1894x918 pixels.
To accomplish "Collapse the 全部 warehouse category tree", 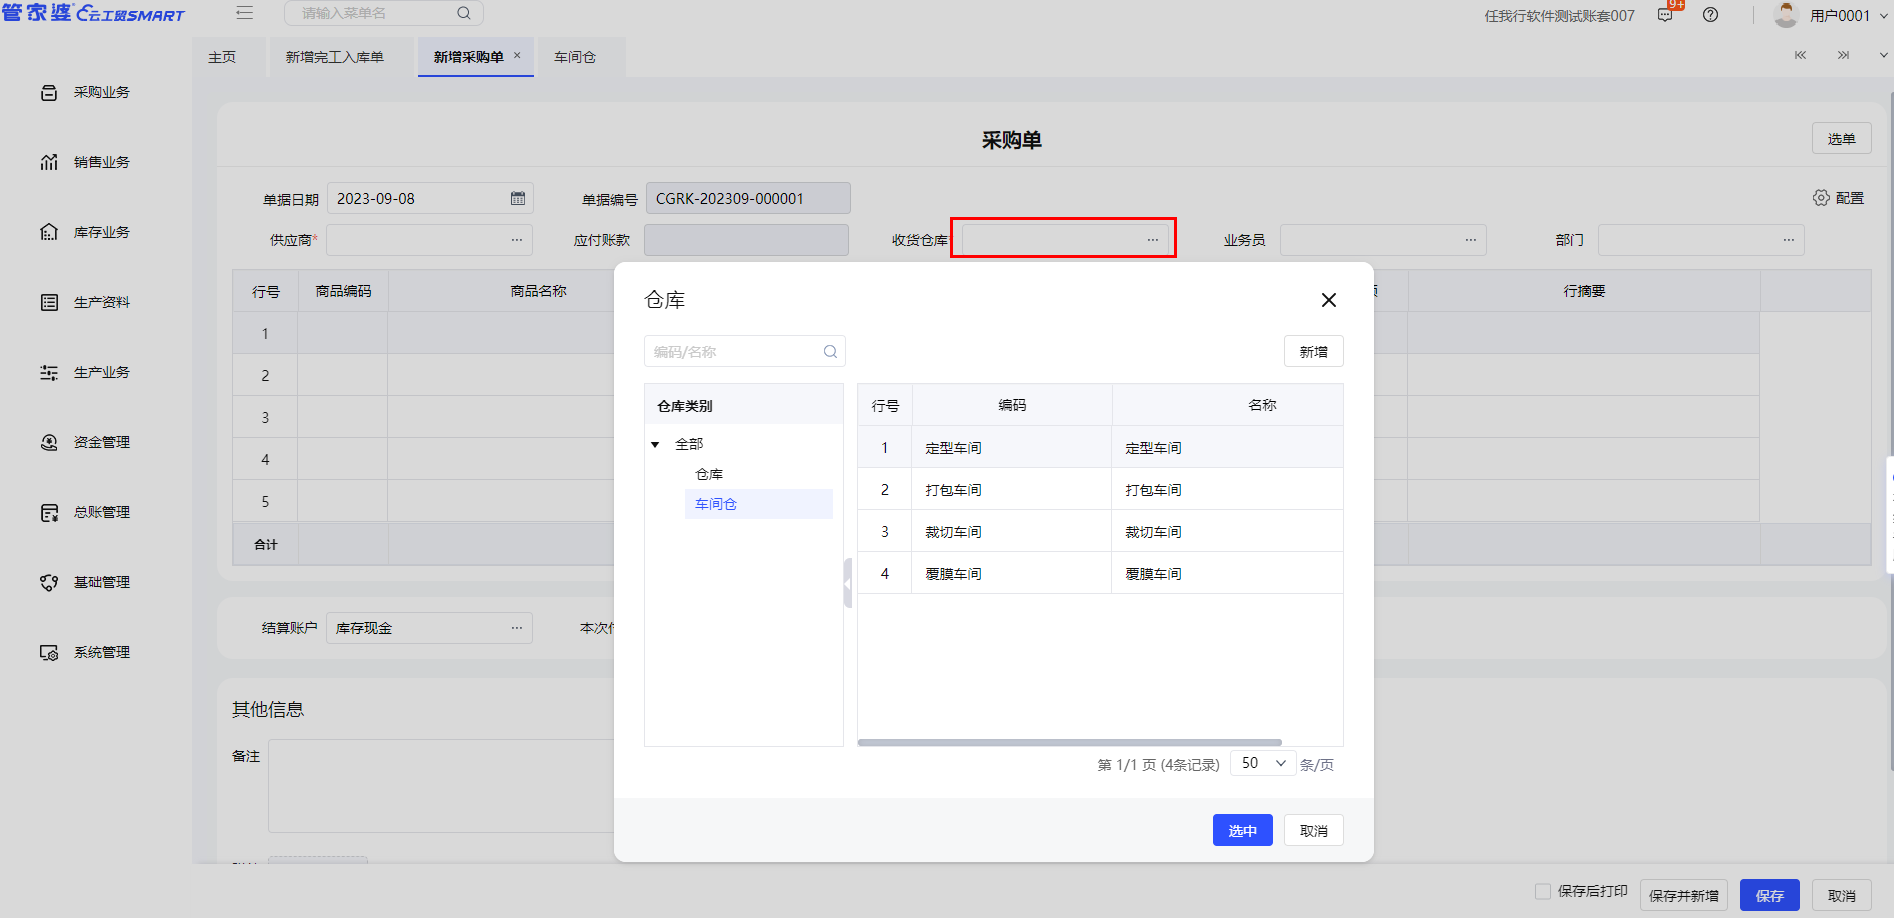I will coord(655,444).
